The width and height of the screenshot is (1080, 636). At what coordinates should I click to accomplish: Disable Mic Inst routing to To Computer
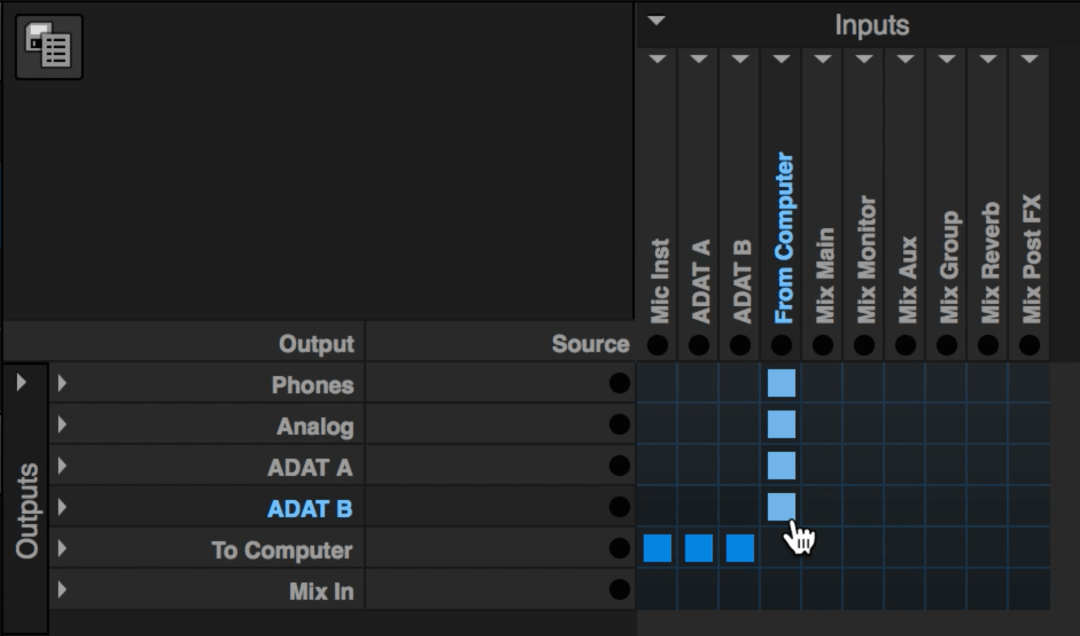tap(657, 548)
